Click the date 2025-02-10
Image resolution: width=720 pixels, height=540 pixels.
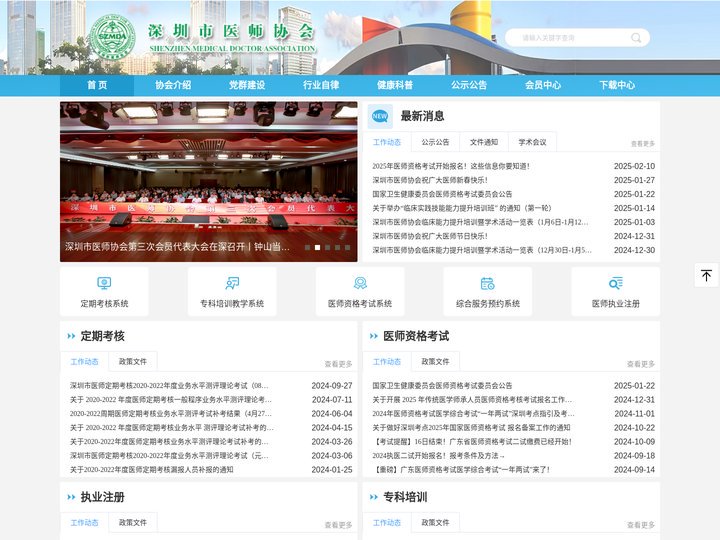634,166
